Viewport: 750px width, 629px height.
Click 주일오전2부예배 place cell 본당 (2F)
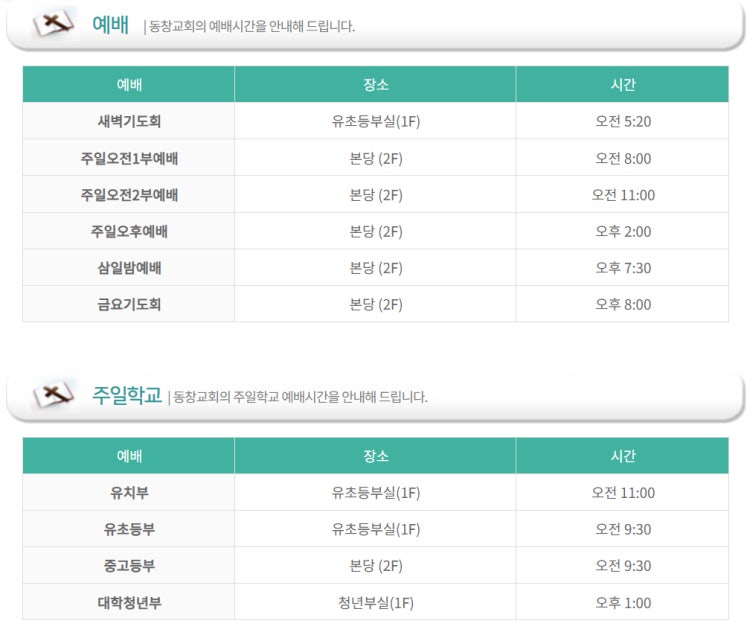pyautogui.click(x=376, y=195)
